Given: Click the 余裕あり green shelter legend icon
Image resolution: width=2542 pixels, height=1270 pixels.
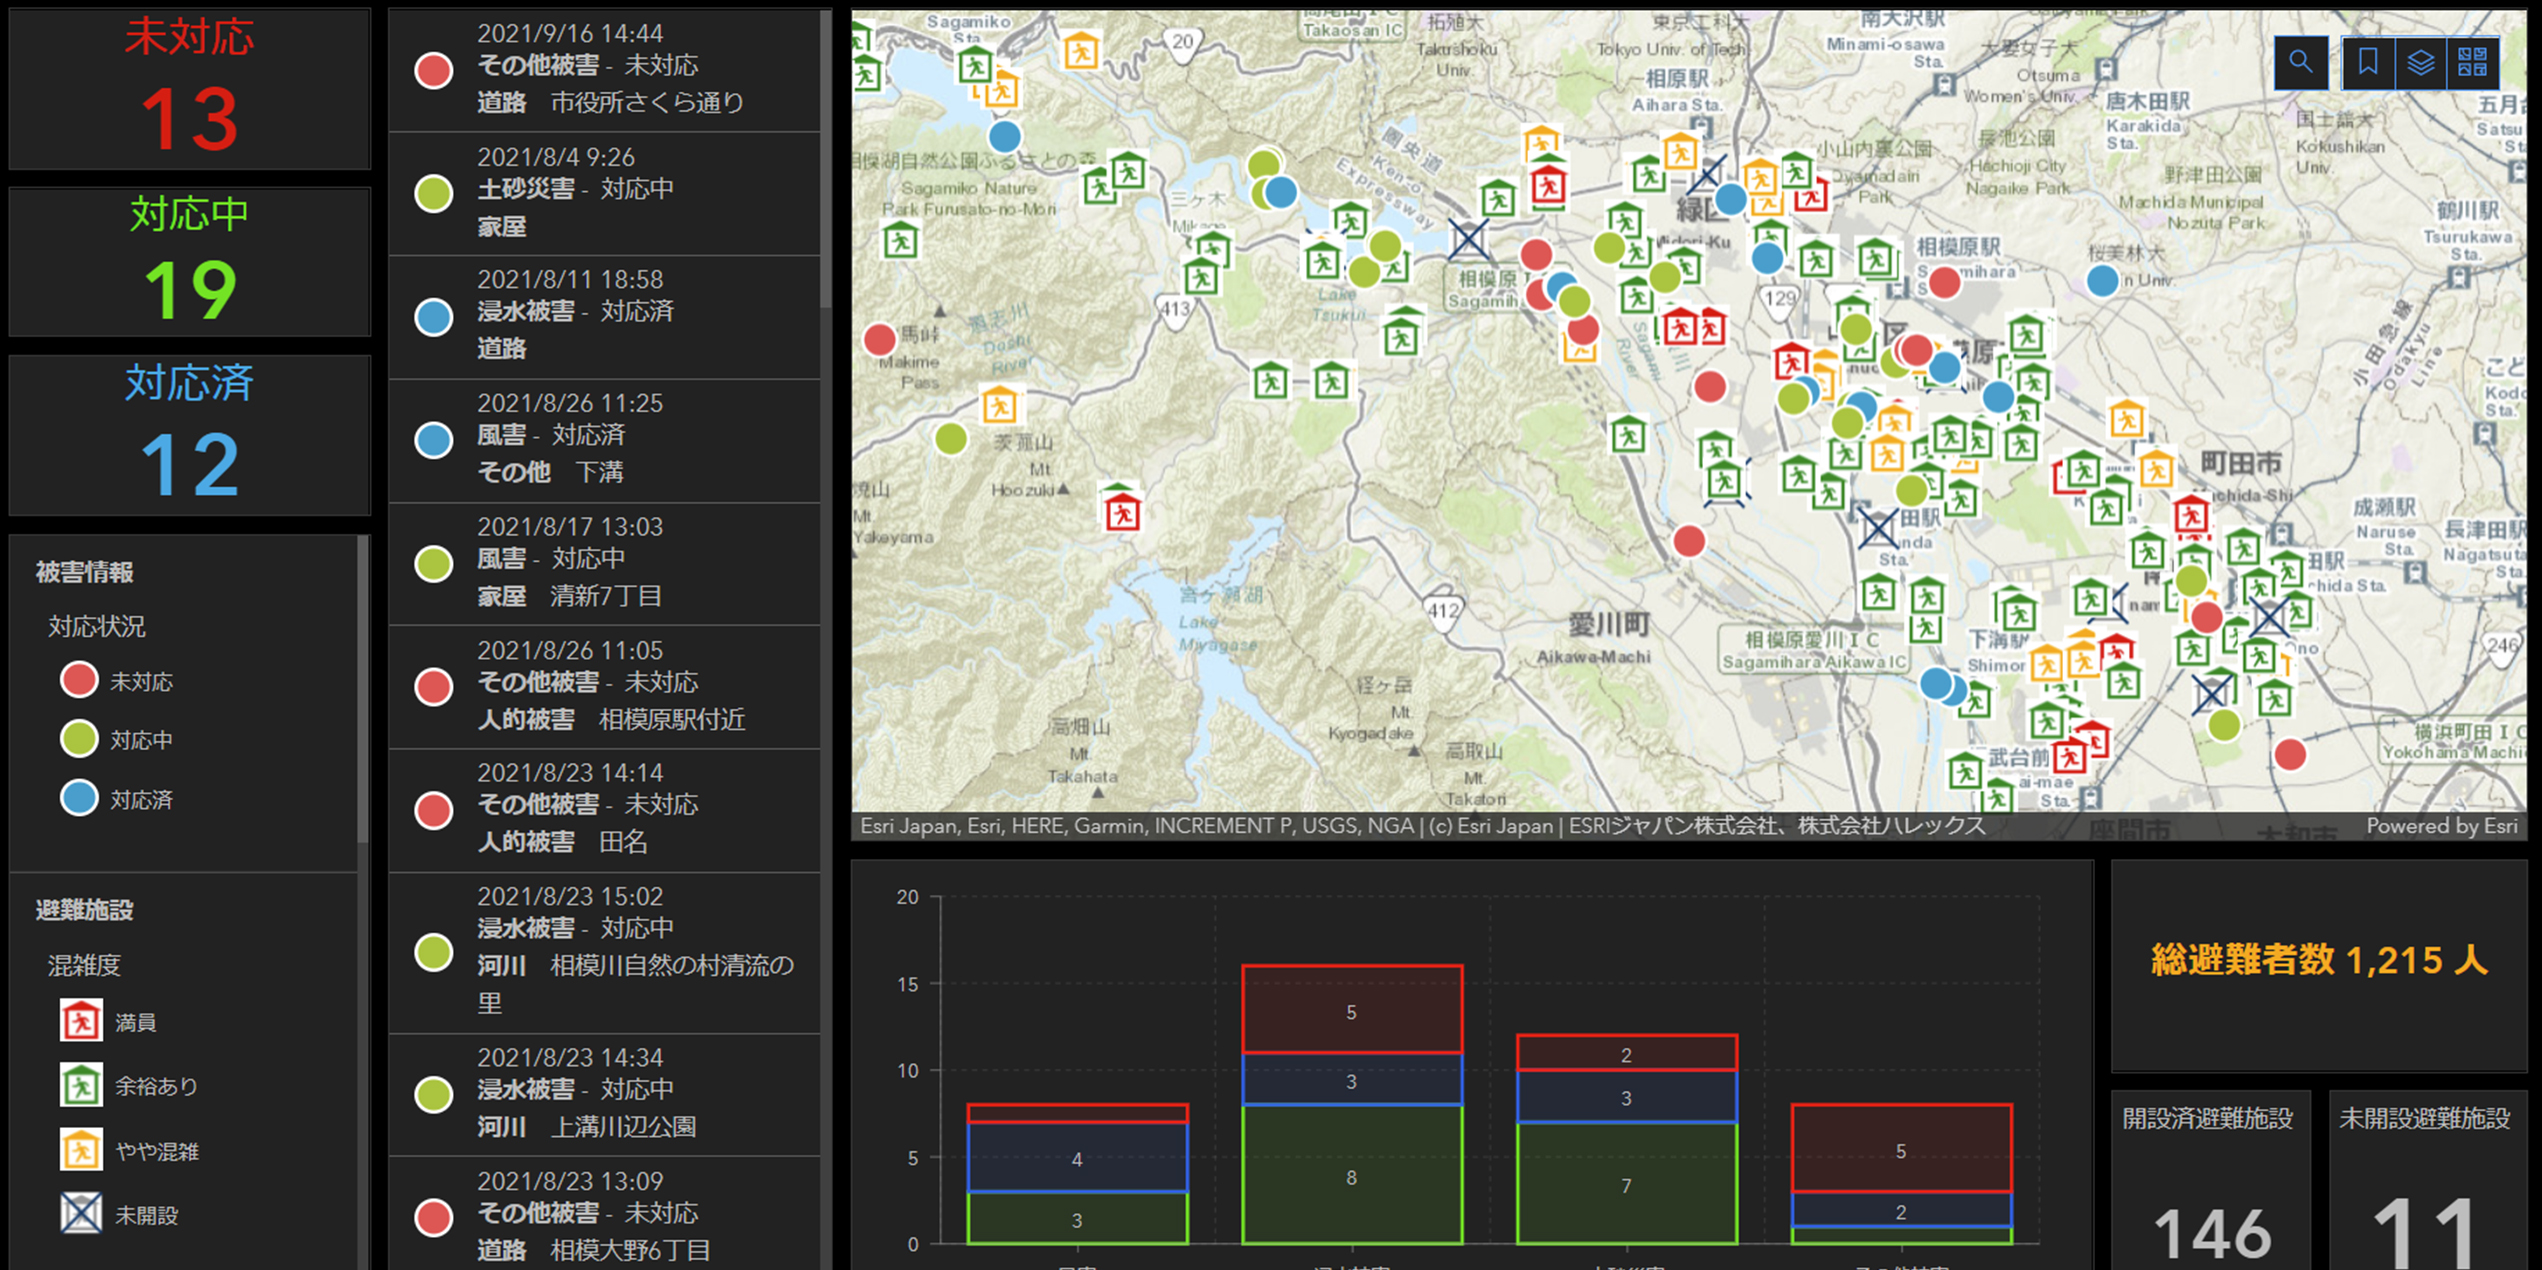Looking at the screenshot, I should [x=81, y=1085].
